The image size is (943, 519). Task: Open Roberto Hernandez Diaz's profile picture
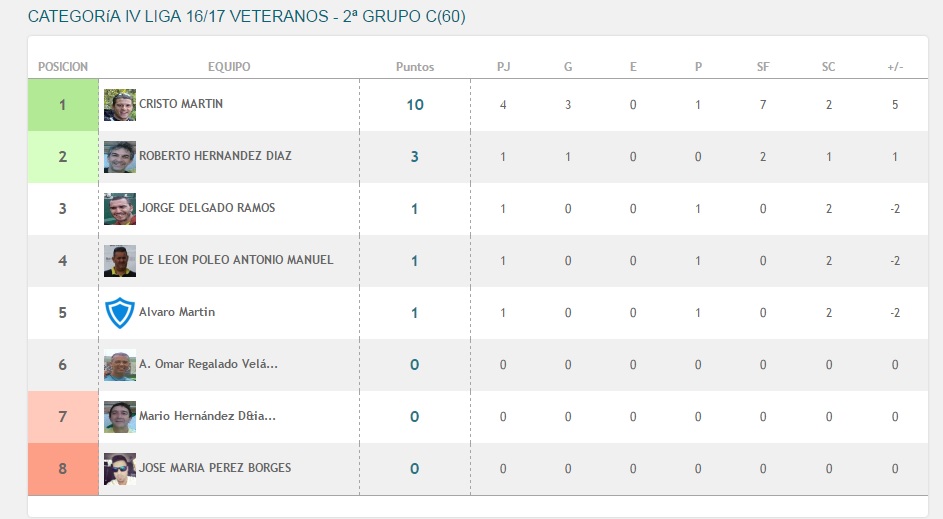tap(120, 156)
